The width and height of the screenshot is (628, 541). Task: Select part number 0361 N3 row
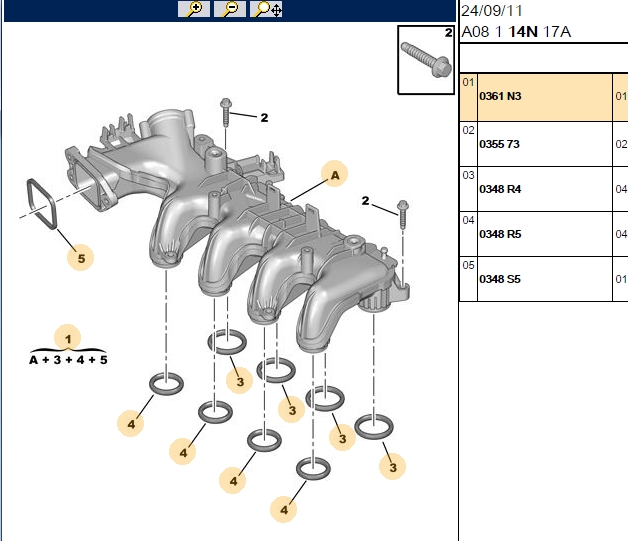coord(545,97)
